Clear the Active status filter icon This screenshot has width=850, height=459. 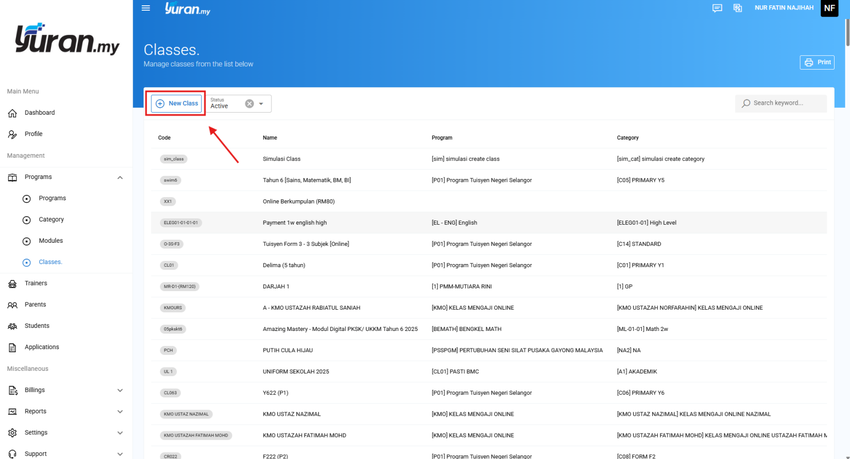tap(249, 104)
